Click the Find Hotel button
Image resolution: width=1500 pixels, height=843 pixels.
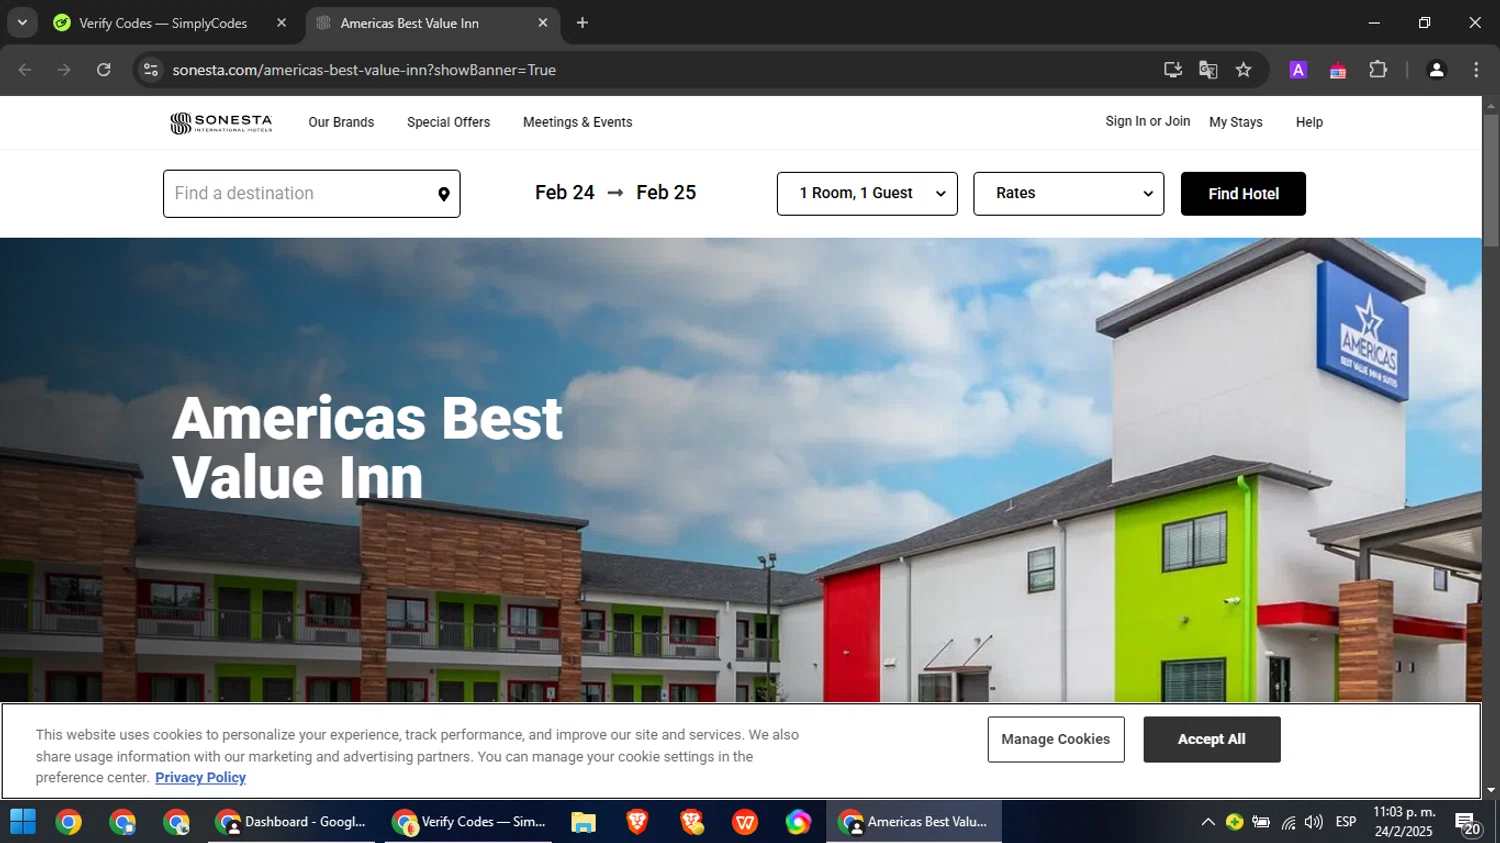[x=1243, y=194]
